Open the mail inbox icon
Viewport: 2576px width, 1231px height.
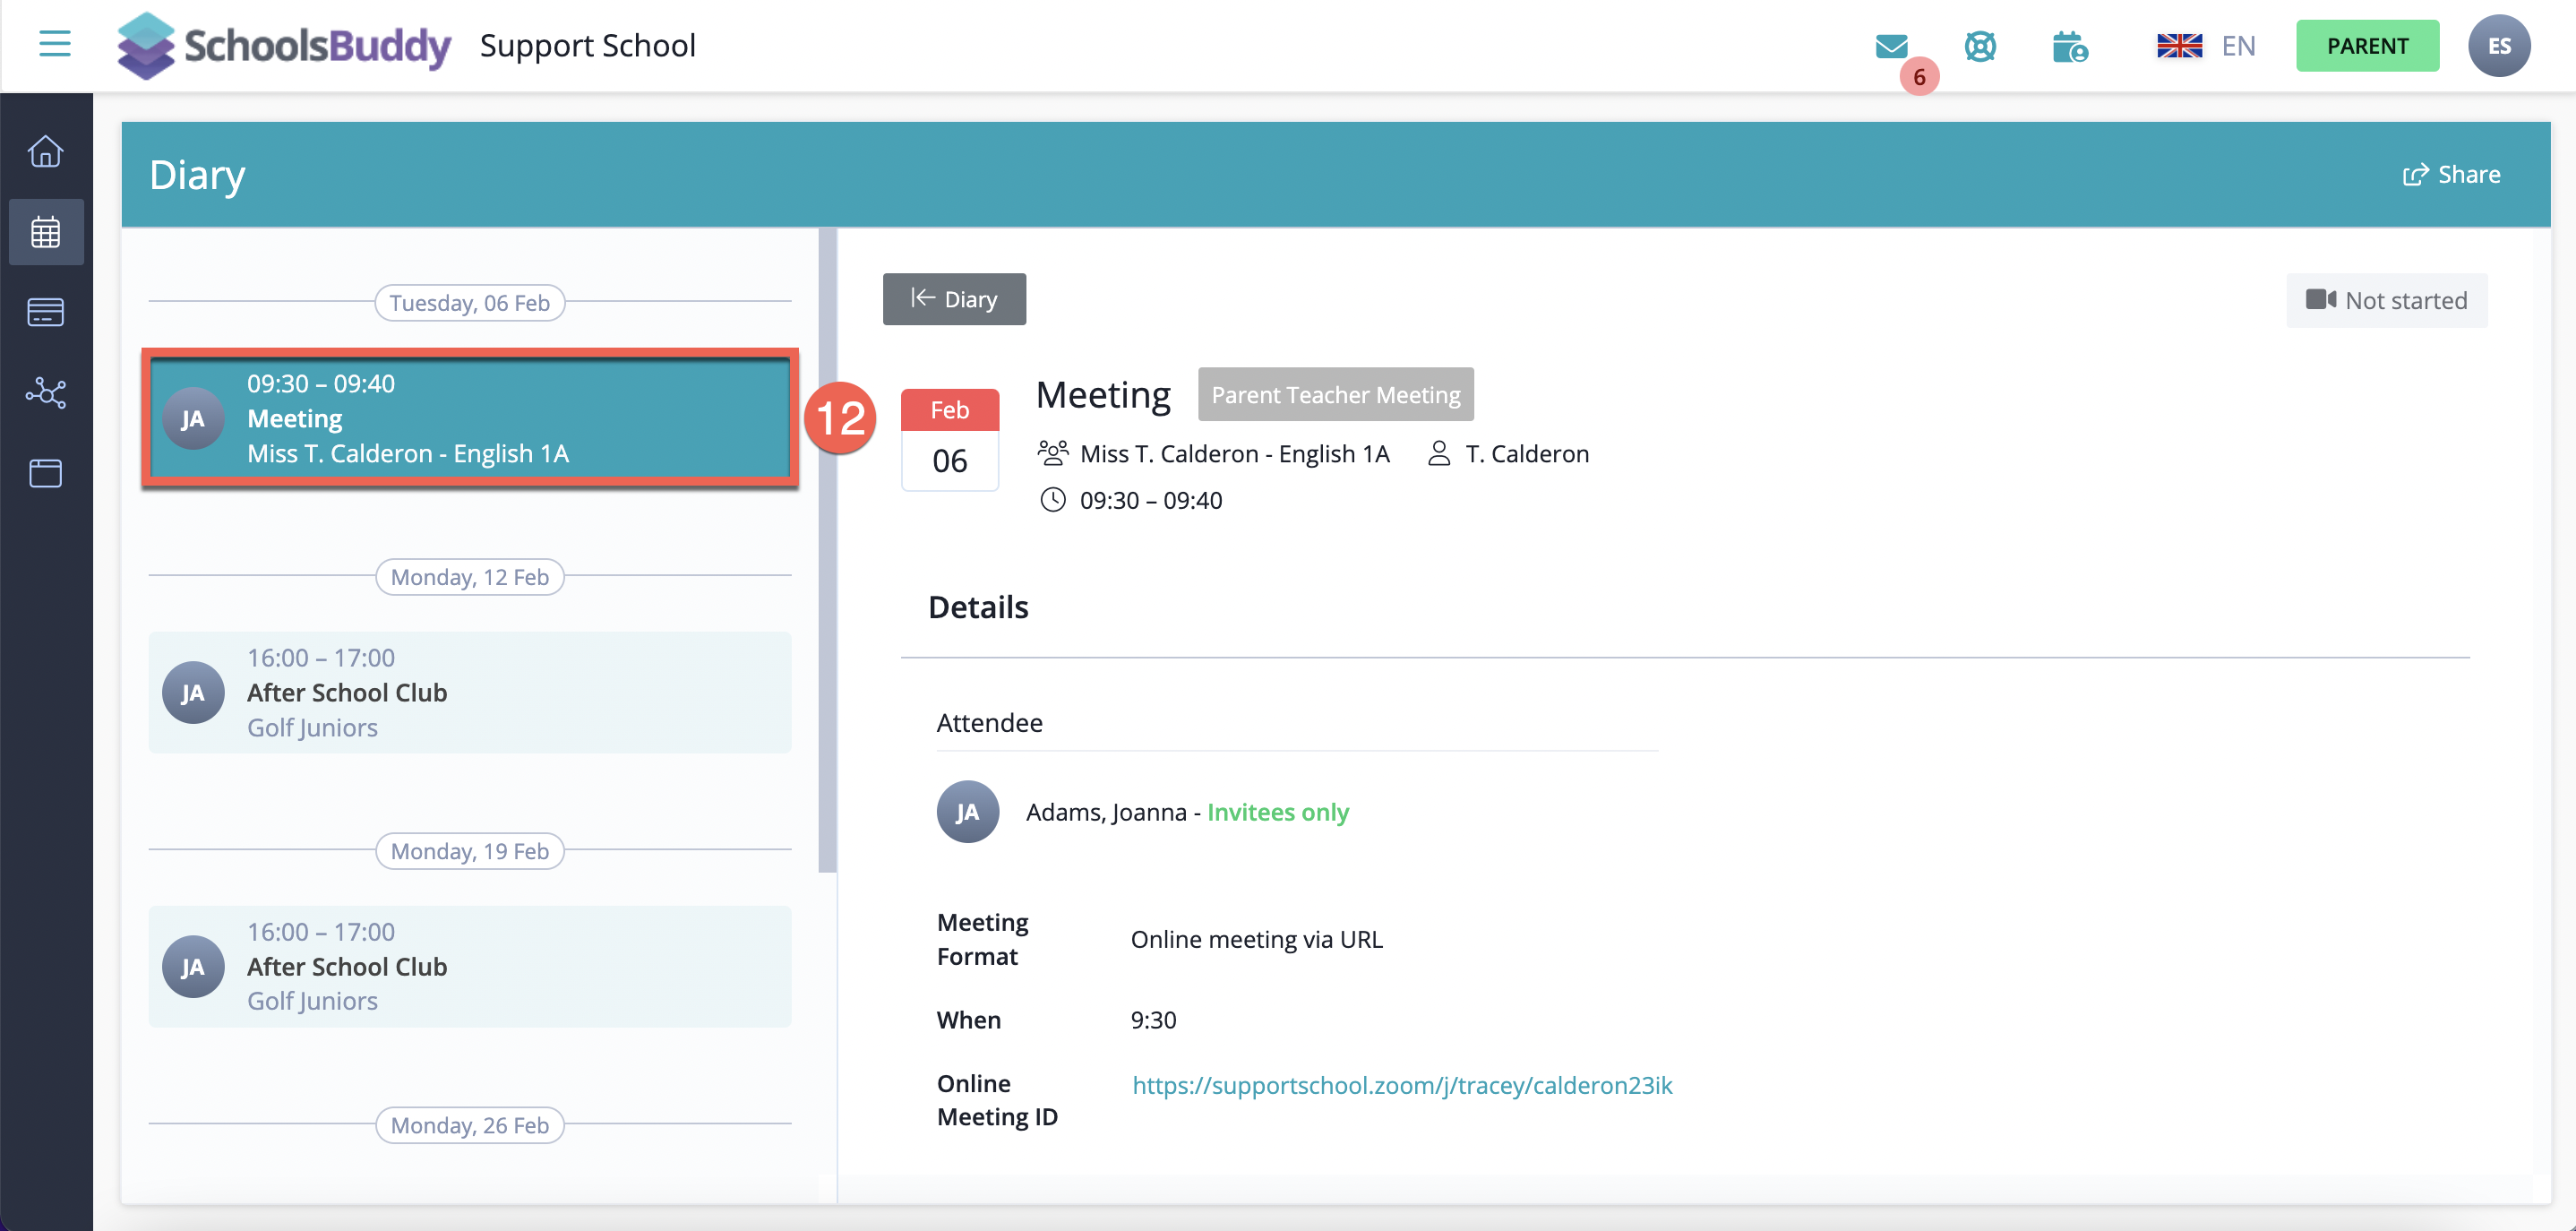click(1891, 46)
